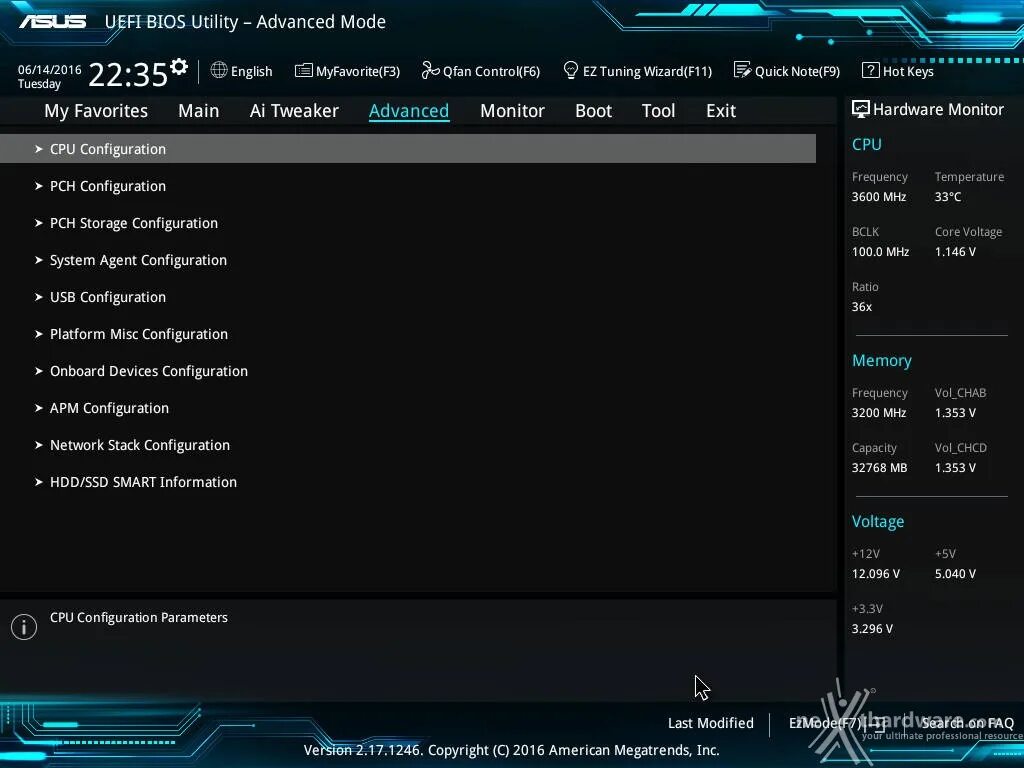The image size is (1024, 768).
Task: Switch to the Main tab
Action: click(199, 111)
